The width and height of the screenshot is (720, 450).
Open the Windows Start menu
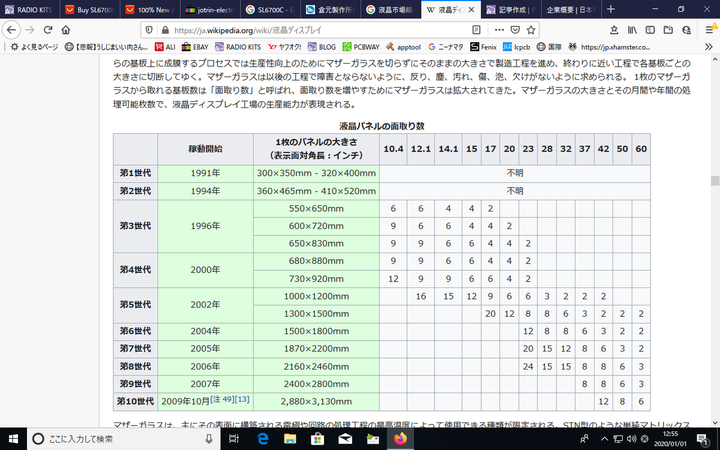click(13, 439)
